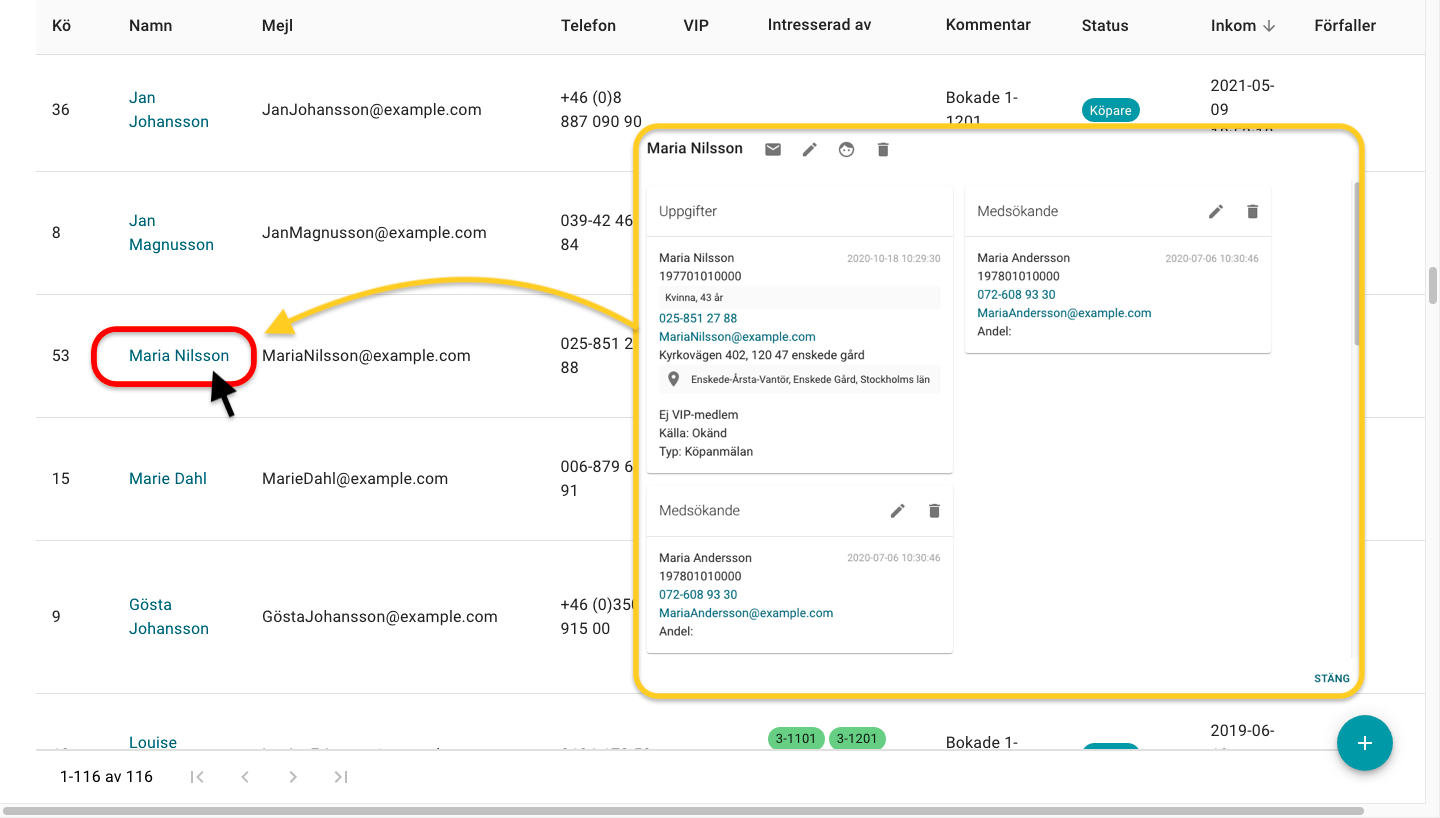Click the page's horizontal scrollbar

coord(685,811)
